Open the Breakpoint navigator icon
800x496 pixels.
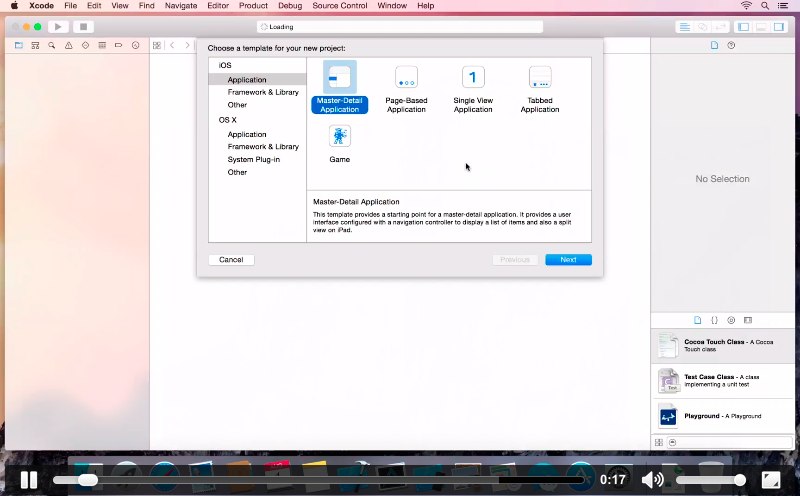pyautogui.click(x=118, y=45)
